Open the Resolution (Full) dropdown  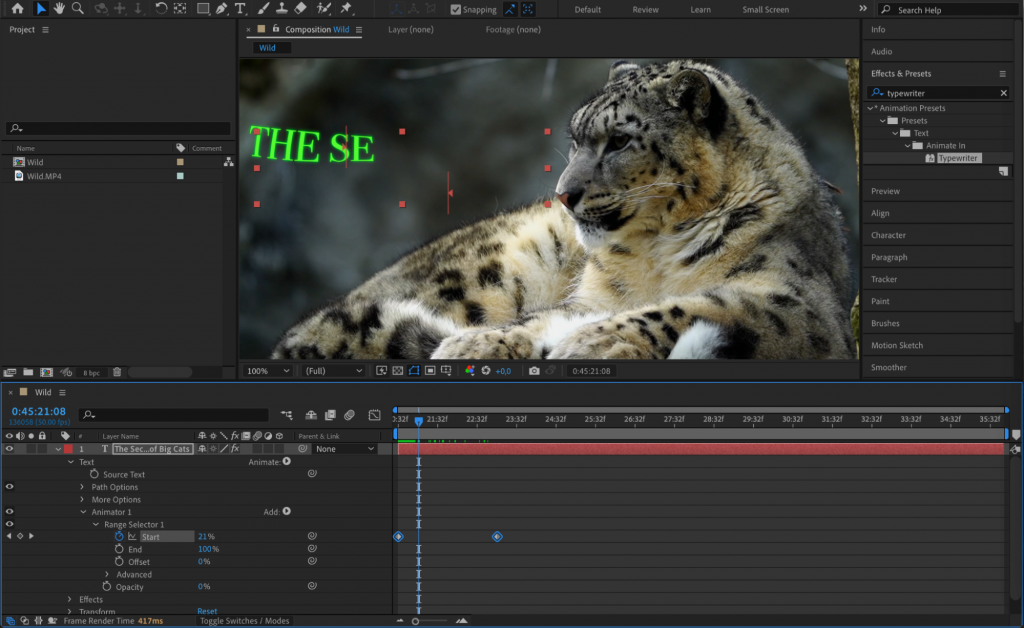click(x=333, y=370)
